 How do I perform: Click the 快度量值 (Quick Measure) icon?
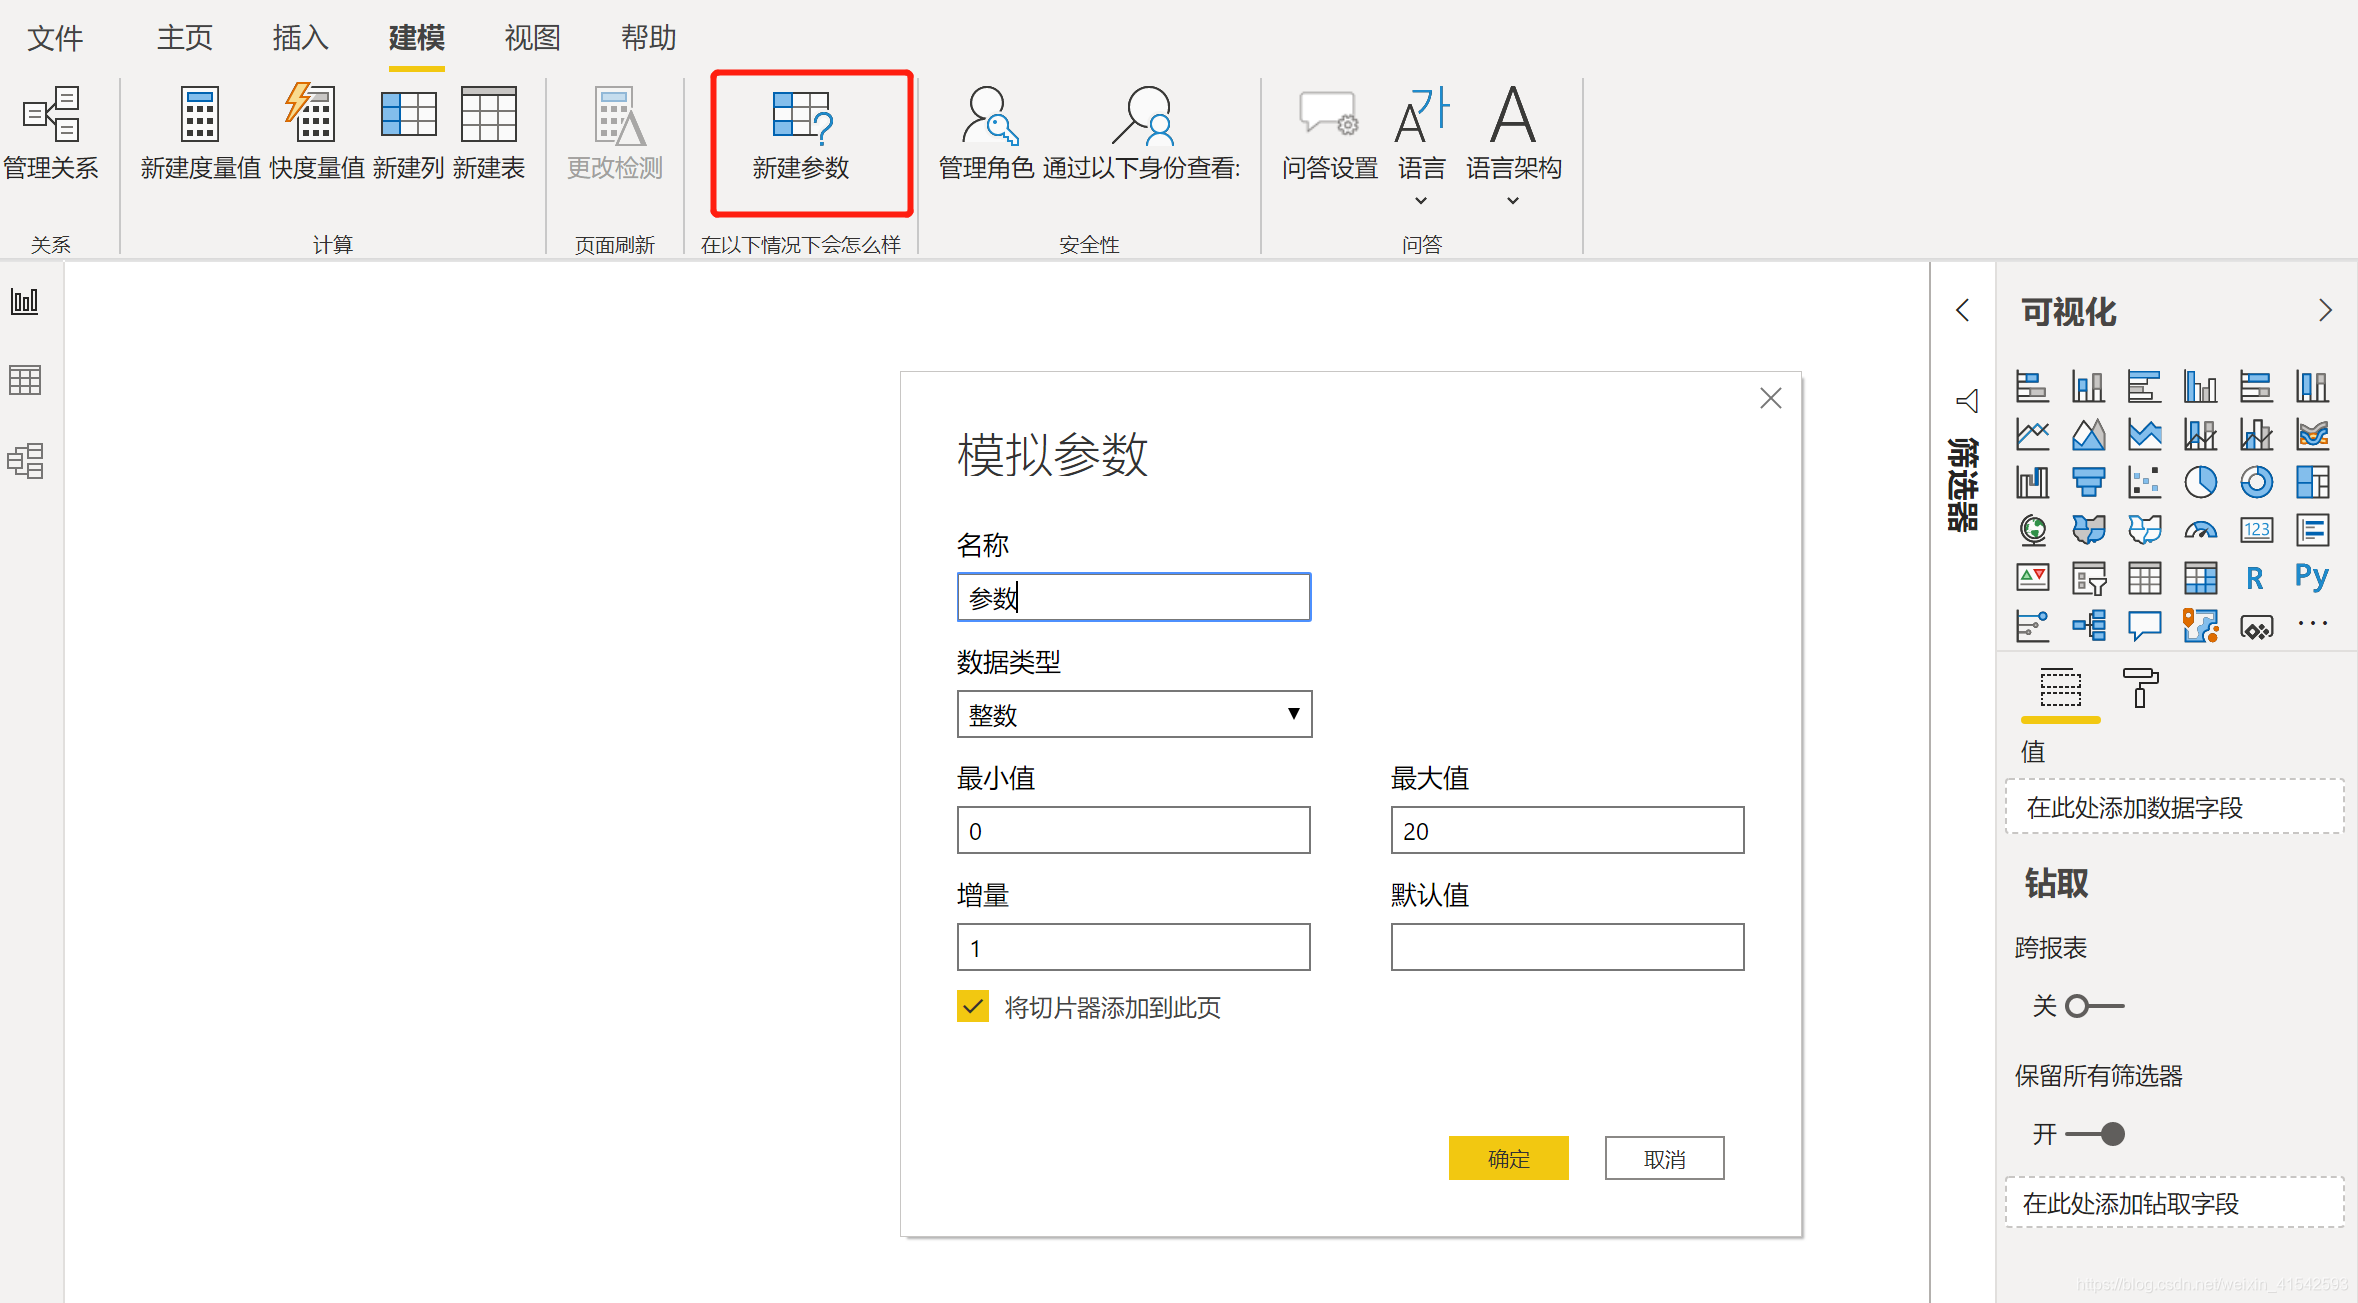pyautogui.click(x=312, y=115)
